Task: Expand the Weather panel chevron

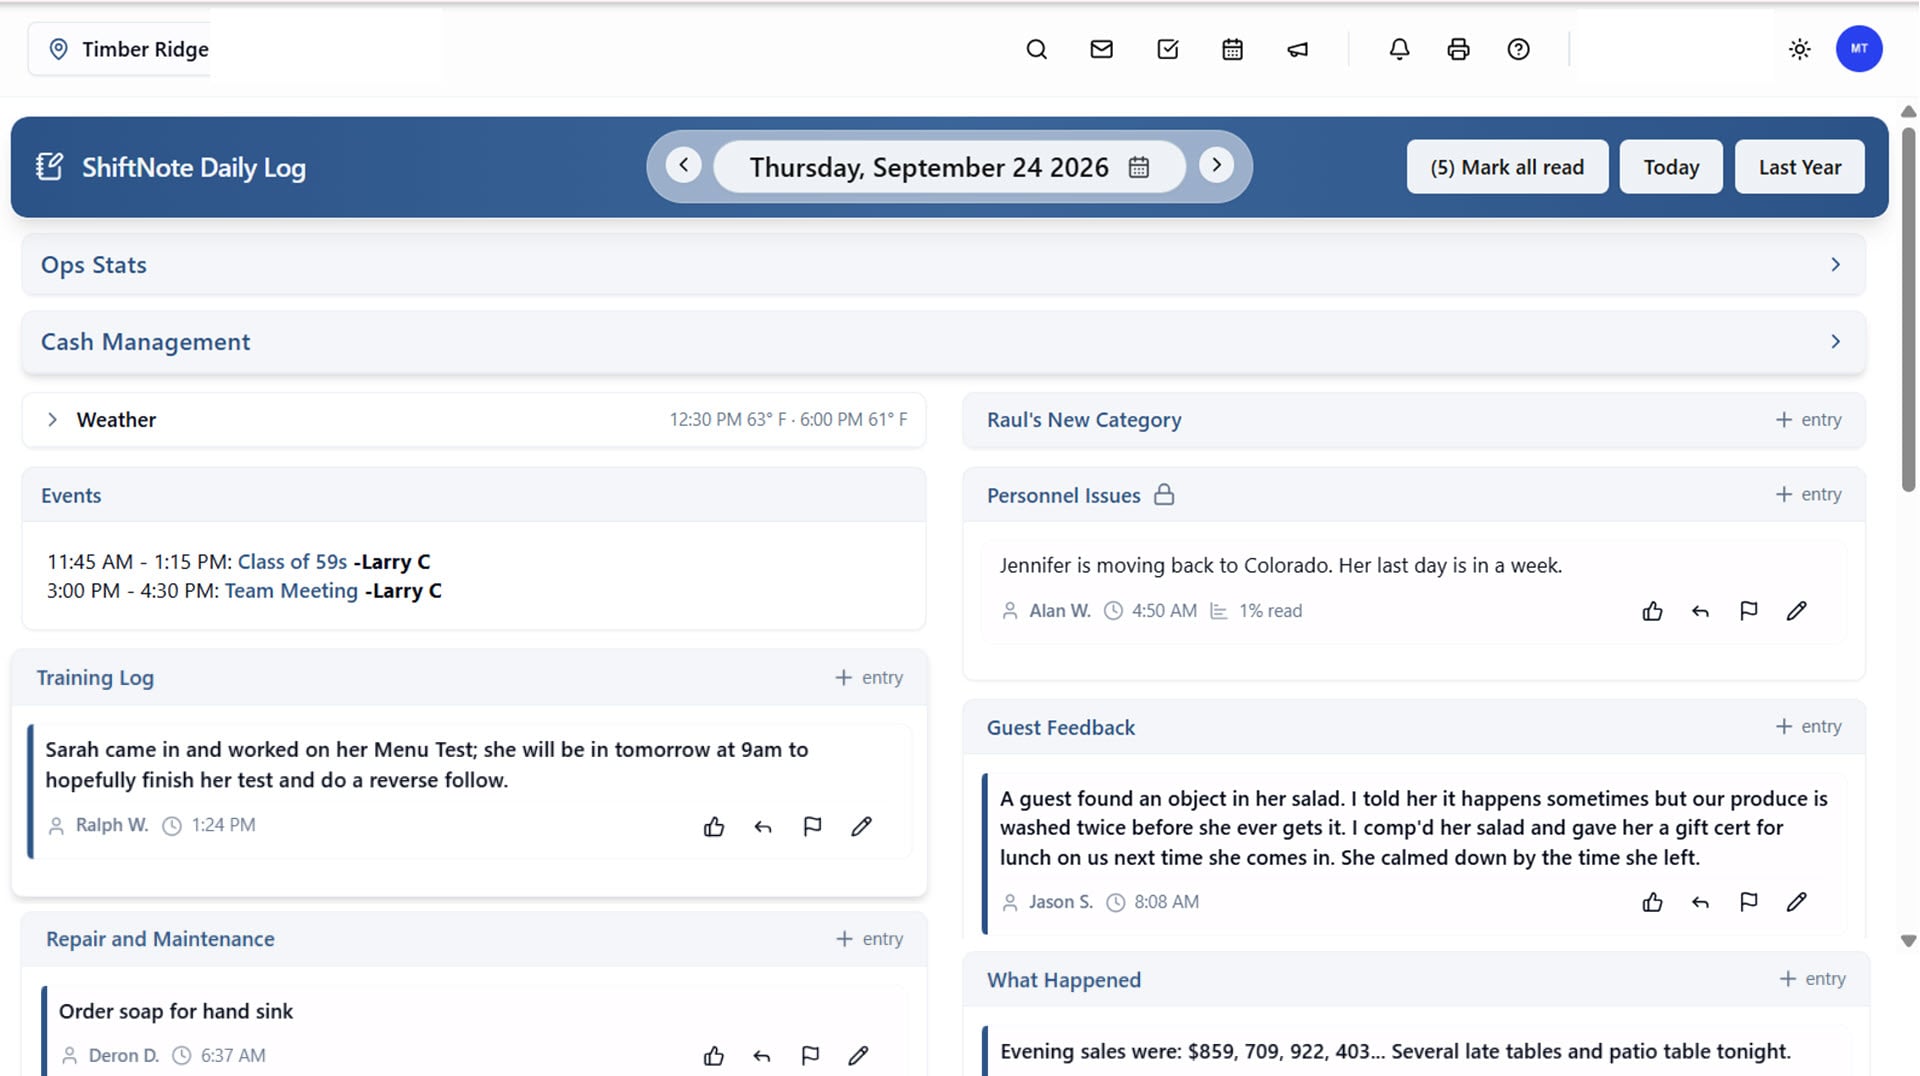Action: [x=52, y=420]
